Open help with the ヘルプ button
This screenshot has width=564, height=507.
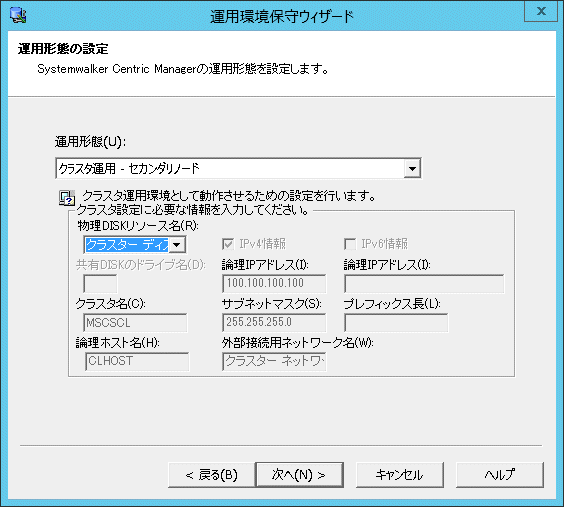[x=500, y=475]
